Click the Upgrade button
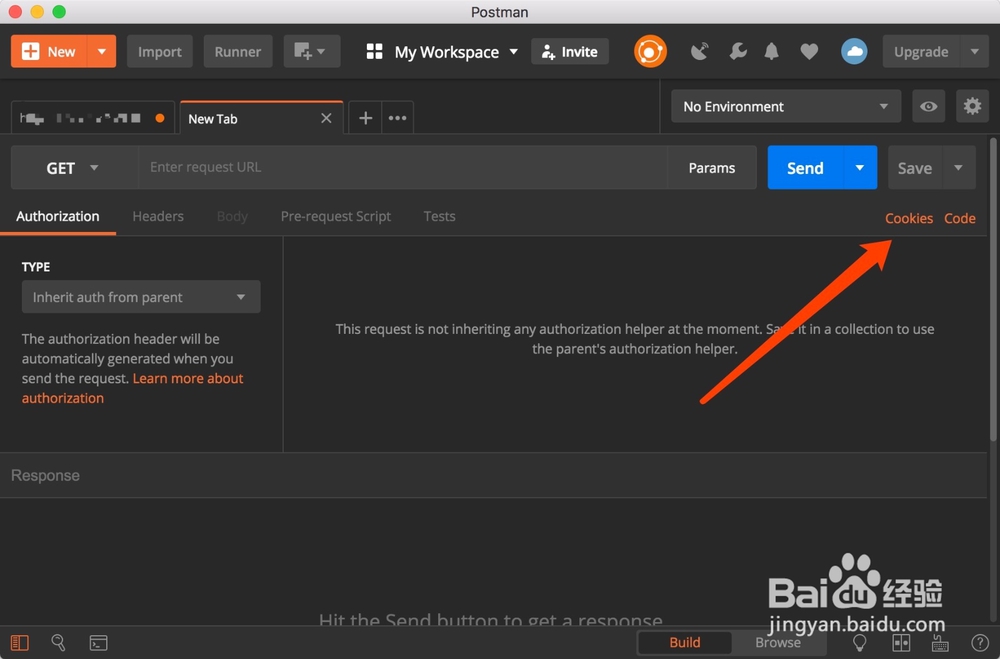Screen dimensions: 1000x659 pos(921,51)
